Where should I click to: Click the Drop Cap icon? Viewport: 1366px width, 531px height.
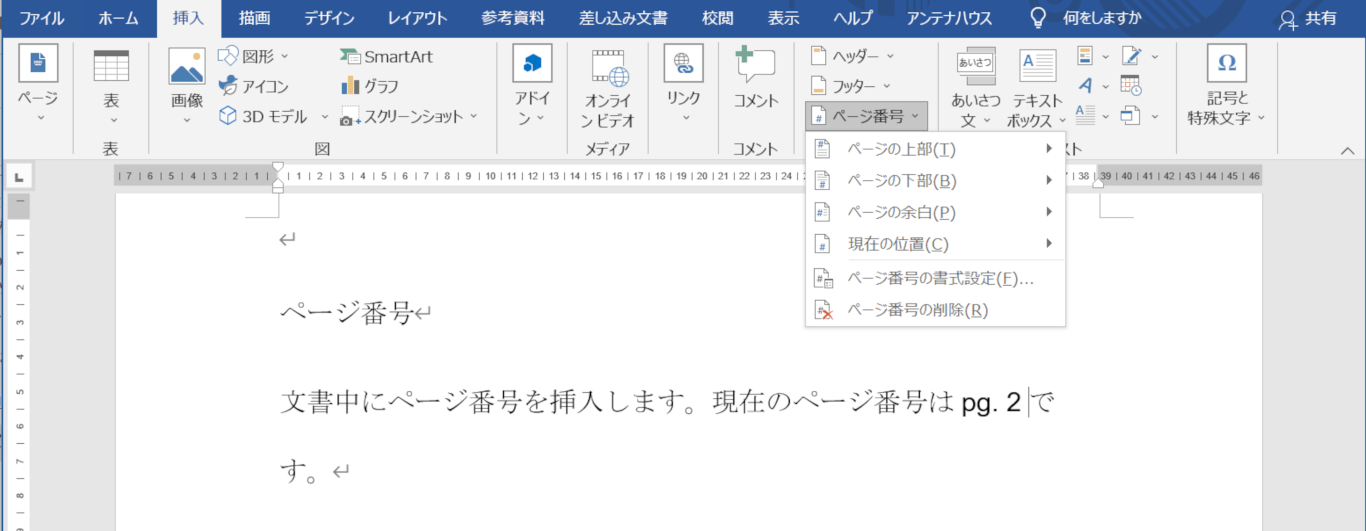click(x=1085, y=116)
